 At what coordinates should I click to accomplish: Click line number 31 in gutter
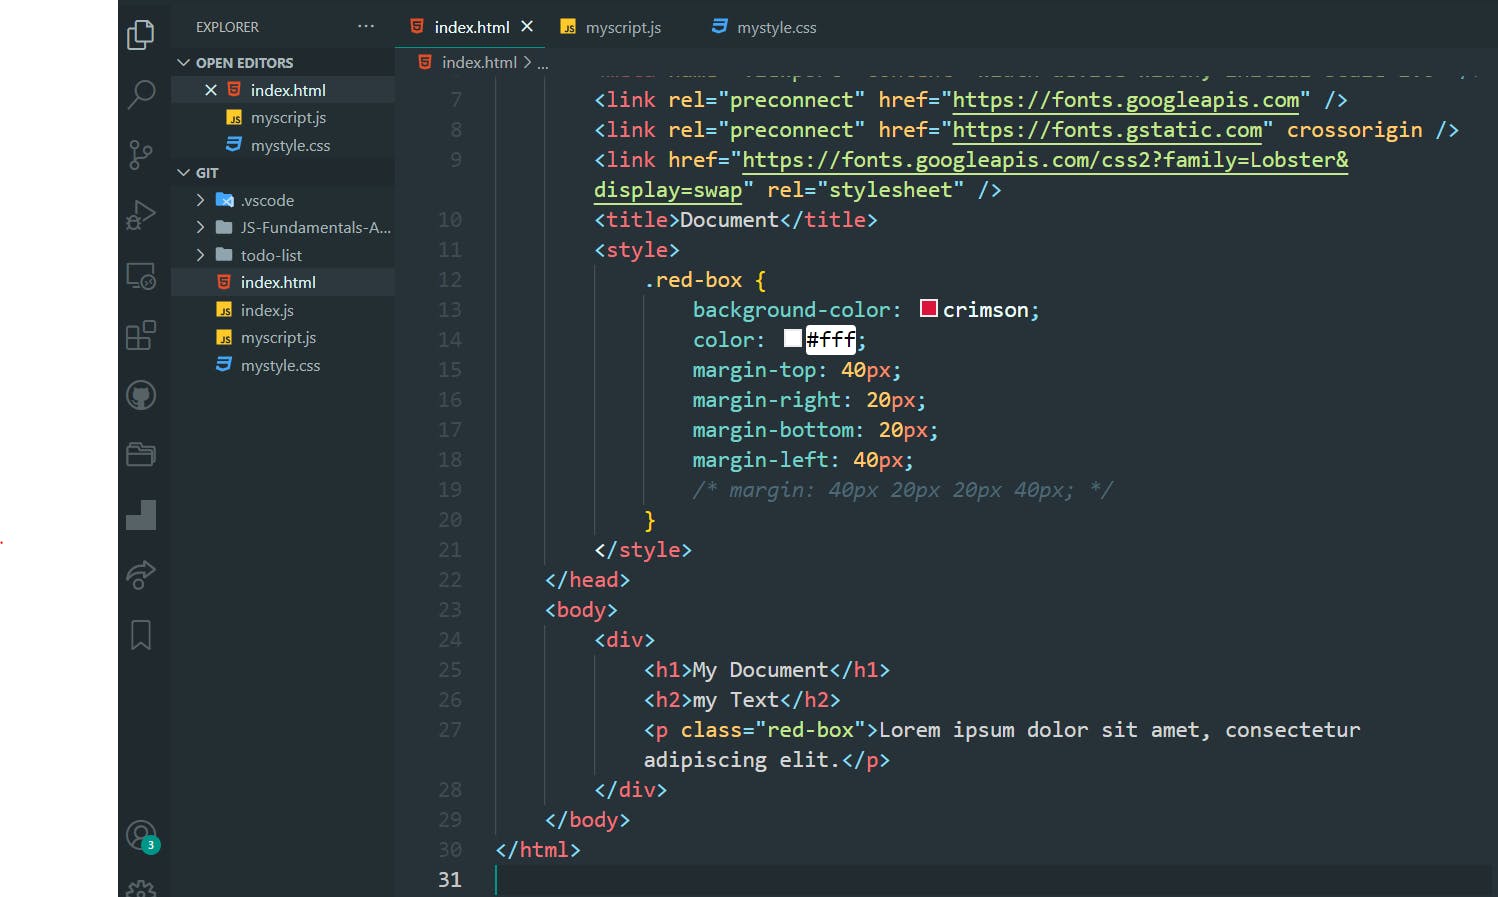[x=450, y=880]
